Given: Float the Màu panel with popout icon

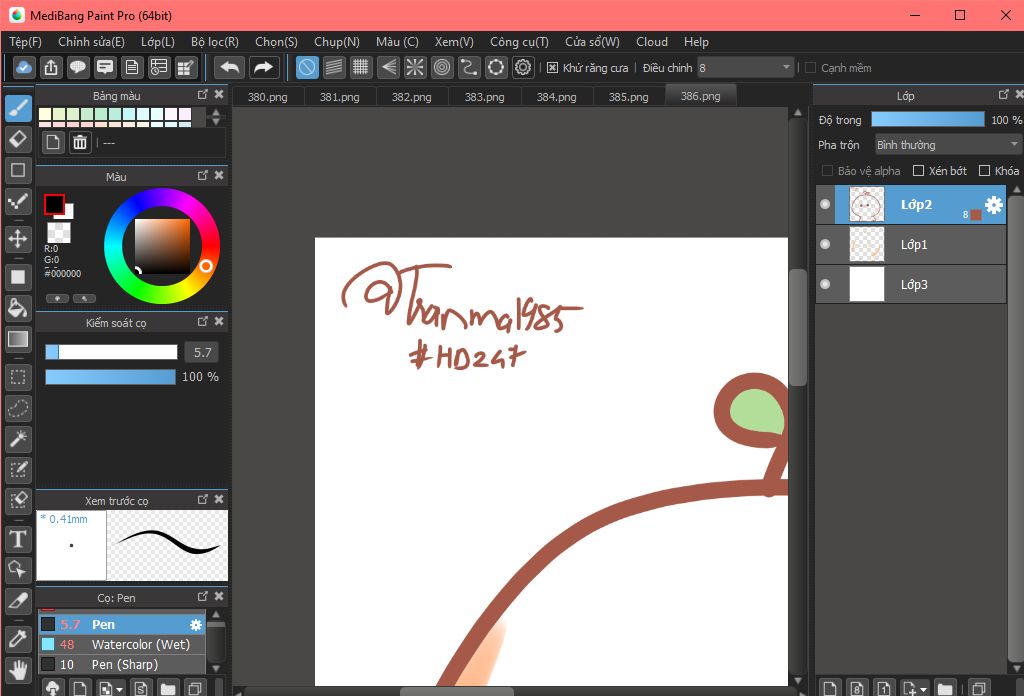Looking at the screenshot, I should tap(202, 176).
